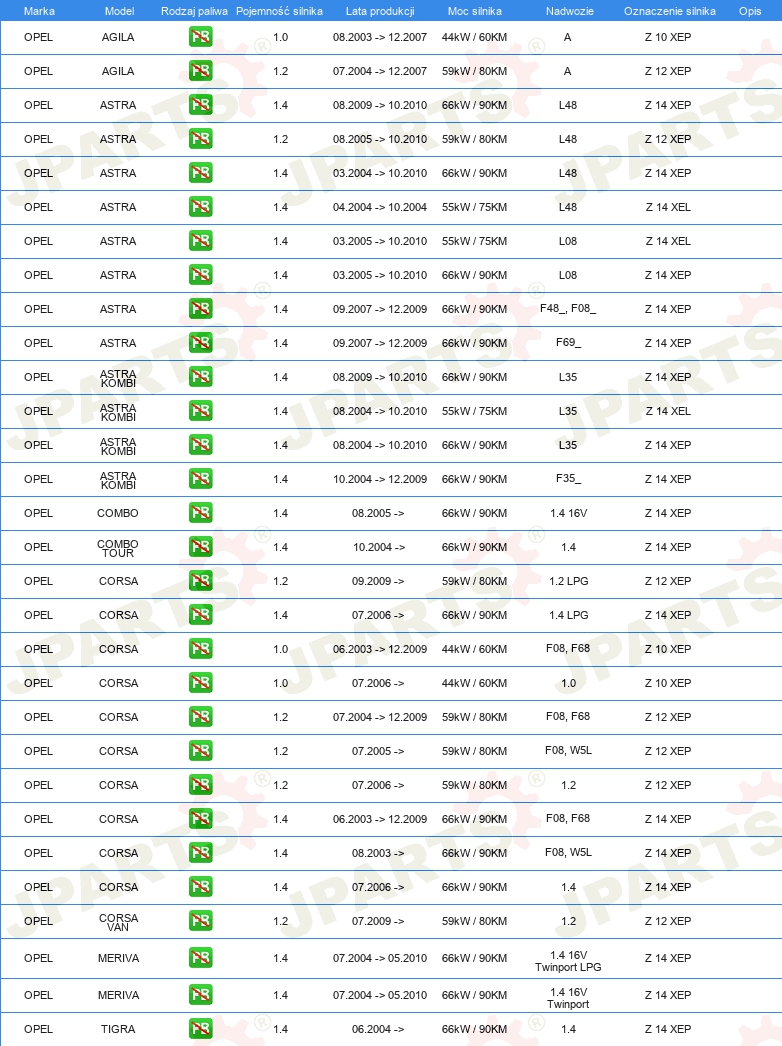Click 44kW / 60KM in AGILA row
Screen dimensions: 782x1046
pos(474,37)
